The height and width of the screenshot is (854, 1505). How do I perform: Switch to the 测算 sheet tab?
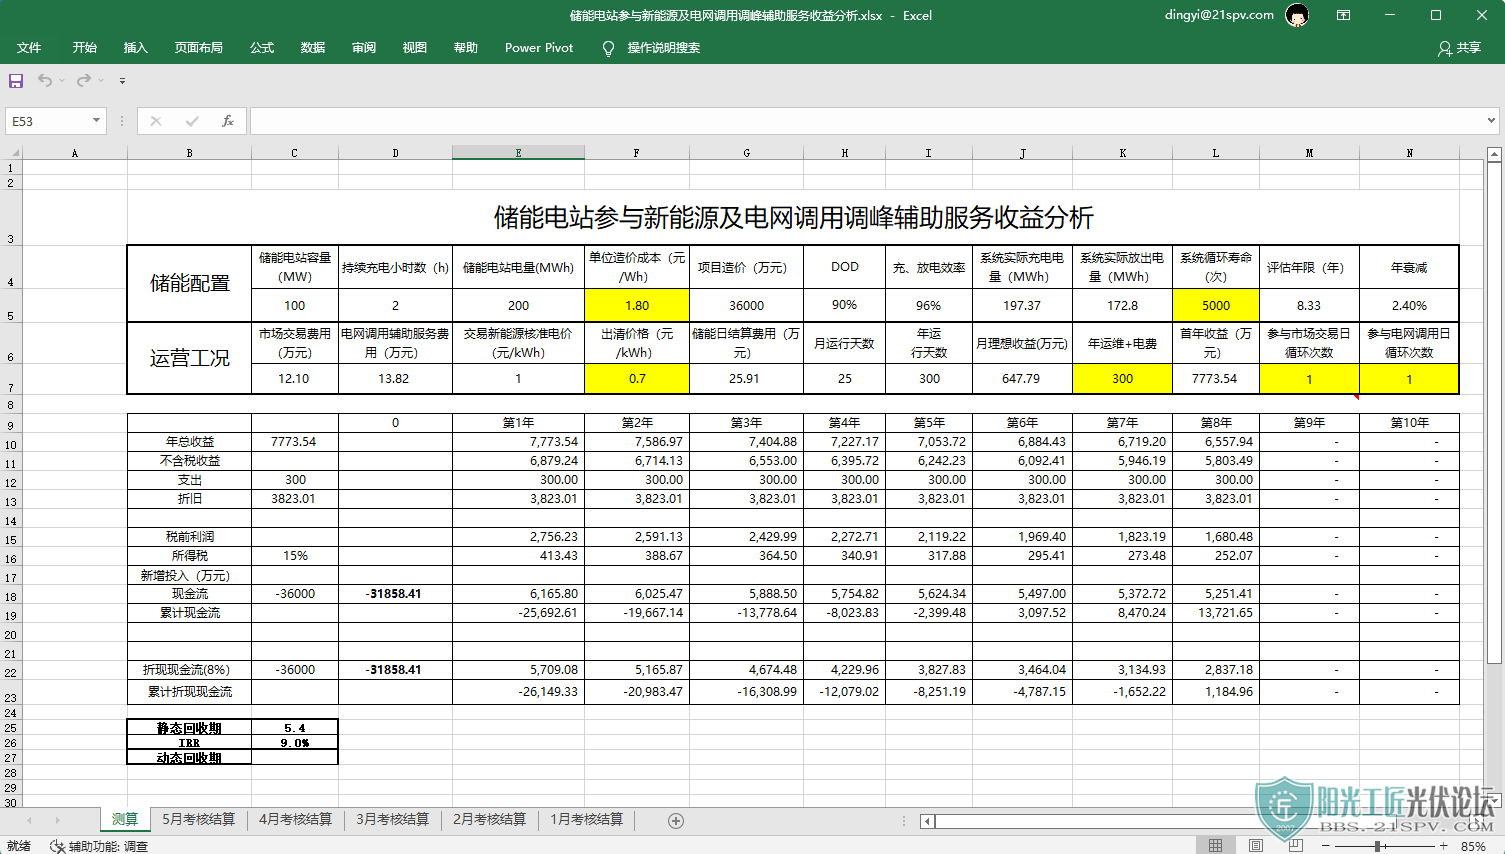125,820
